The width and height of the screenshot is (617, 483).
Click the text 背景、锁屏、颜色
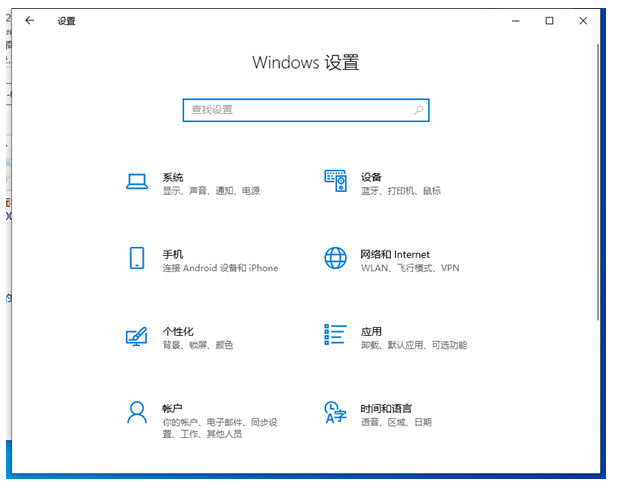click(x=198, y=345)
